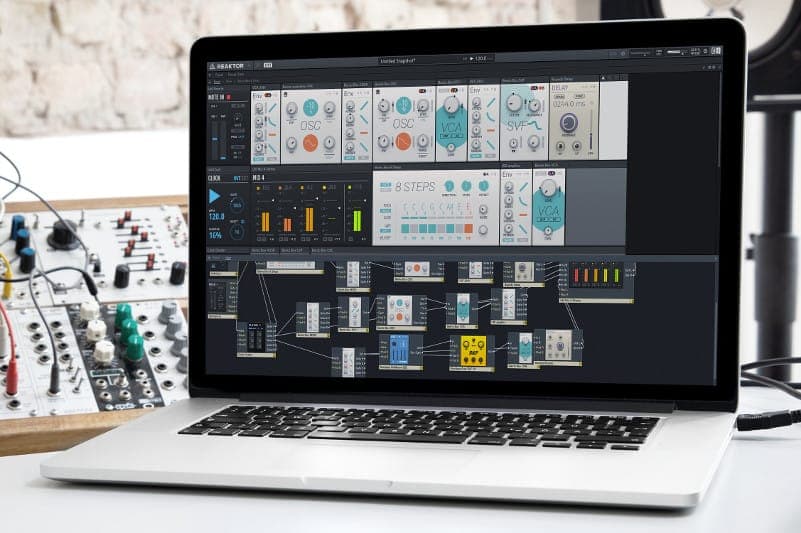Click the third teal knob on 8 STEPS
Image resolution: width=801 pixels, height=533 pixels.
[483, 186]
